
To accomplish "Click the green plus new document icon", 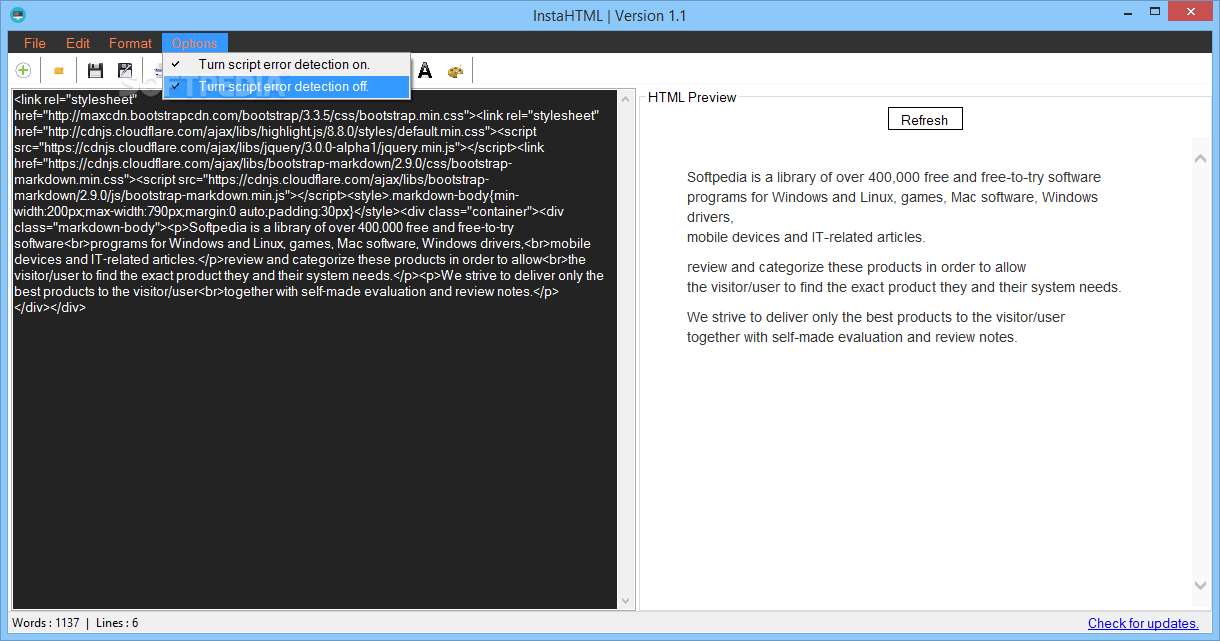I will pyautogui.click(x=22, y=70).
